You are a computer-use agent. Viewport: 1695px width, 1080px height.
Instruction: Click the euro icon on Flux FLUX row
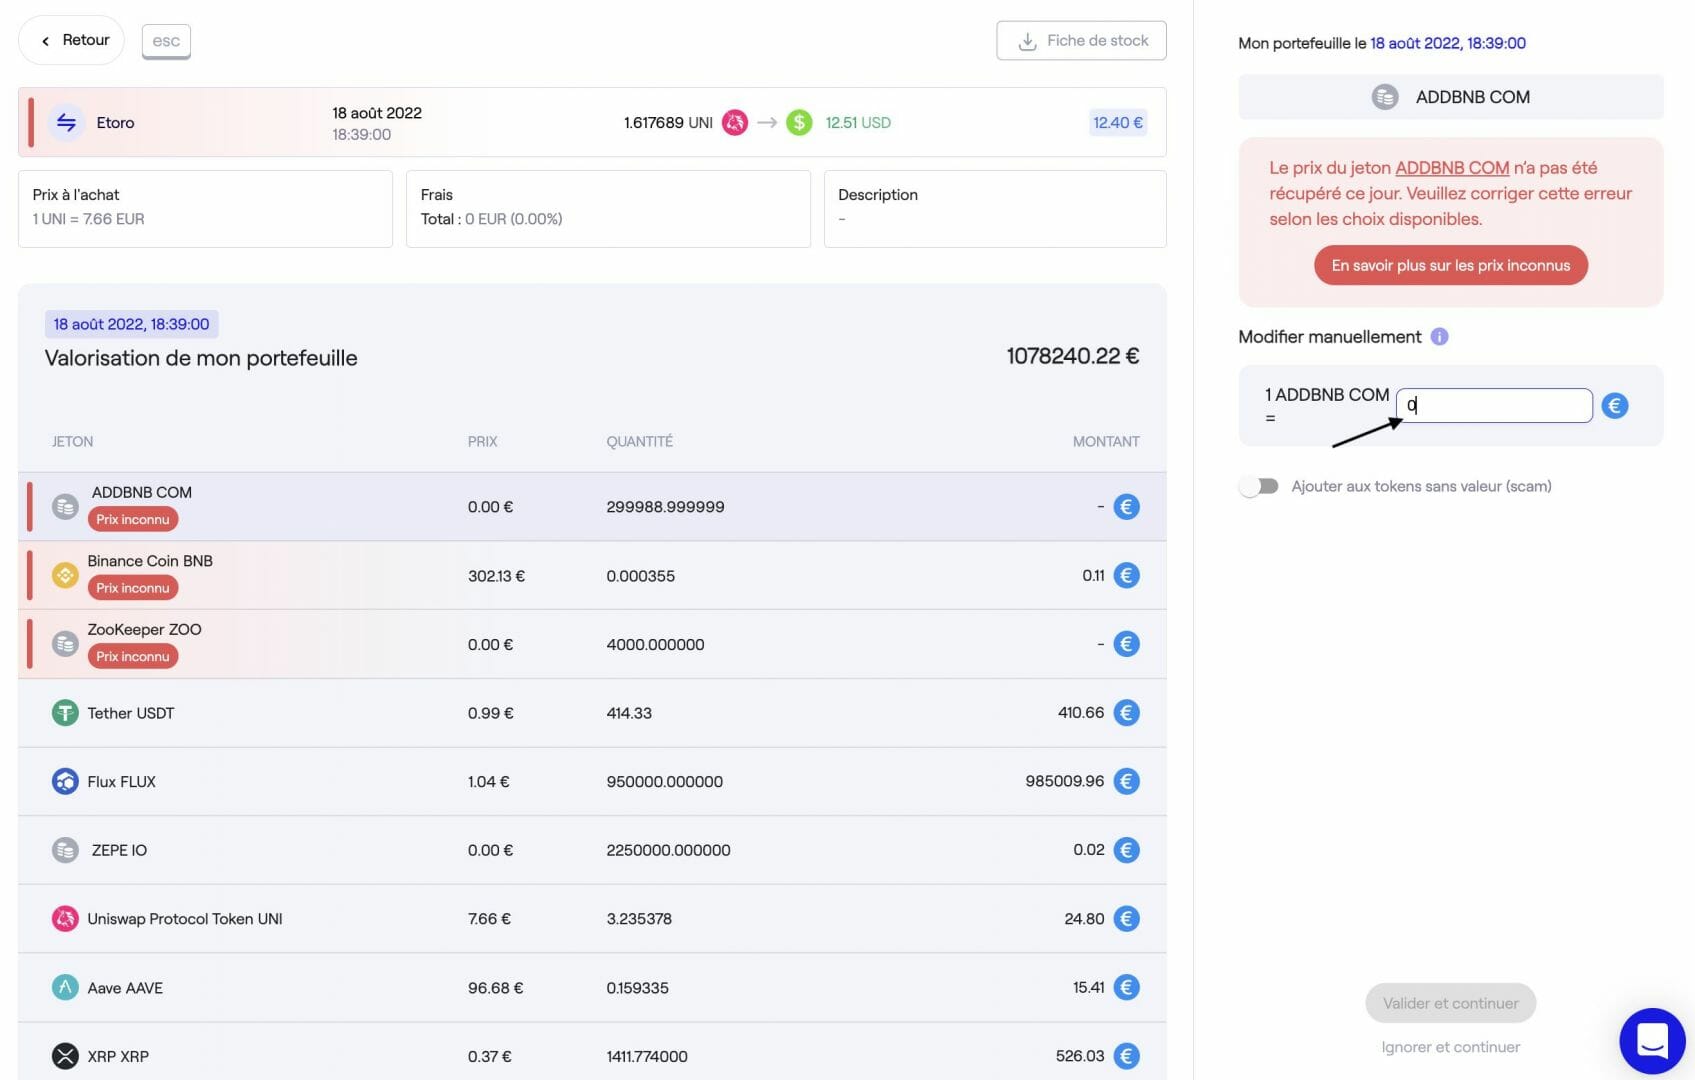[1127, 781]
